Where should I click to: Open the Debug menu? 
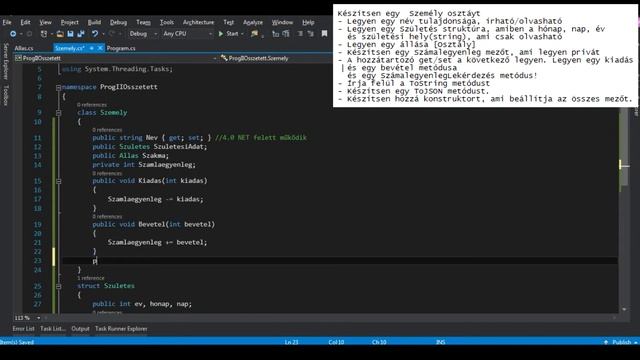click(x=118, y=22)
